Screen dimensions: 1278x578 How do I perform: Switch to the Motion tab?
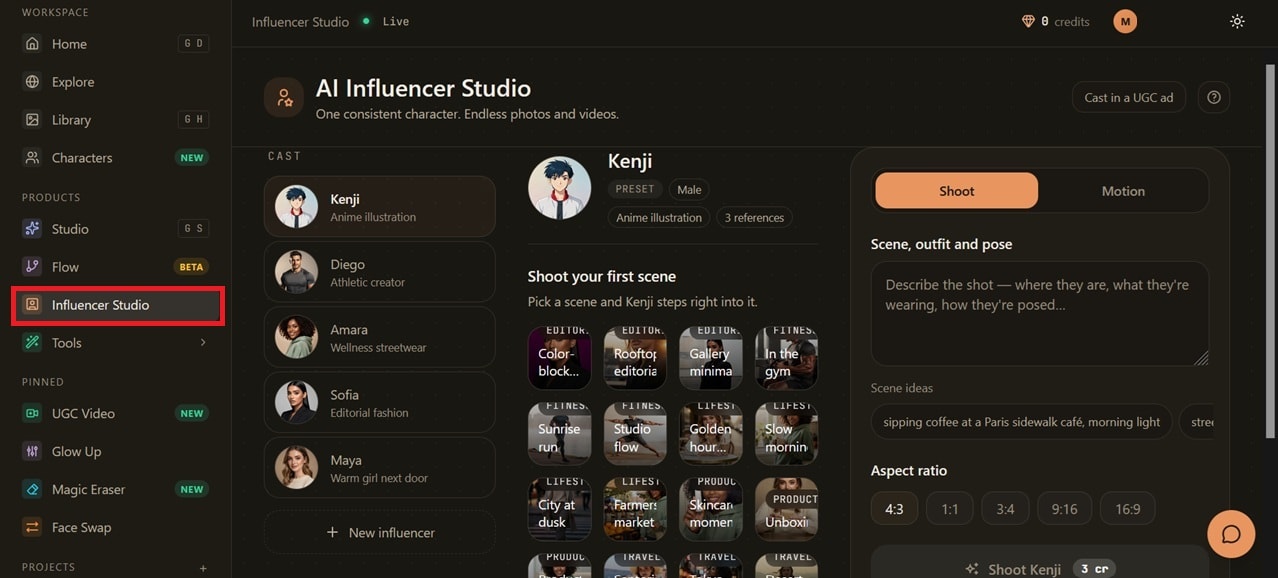pos(1123,191)
